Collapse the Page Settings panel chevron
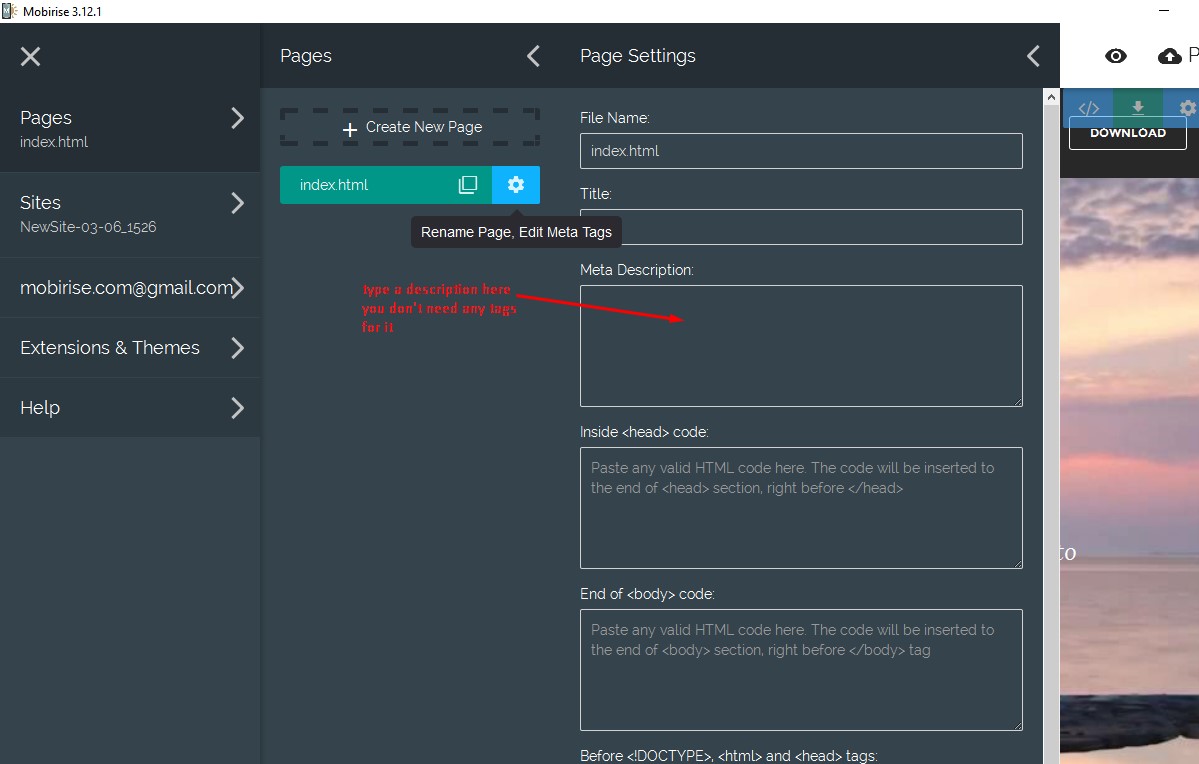 pyautogui.click(x=1033, y=57)
